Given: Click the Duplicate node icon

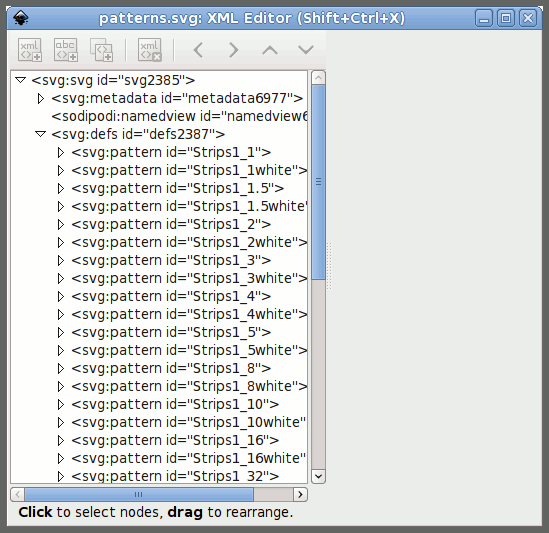Looking at the screenshot, I should coord(102,50).
